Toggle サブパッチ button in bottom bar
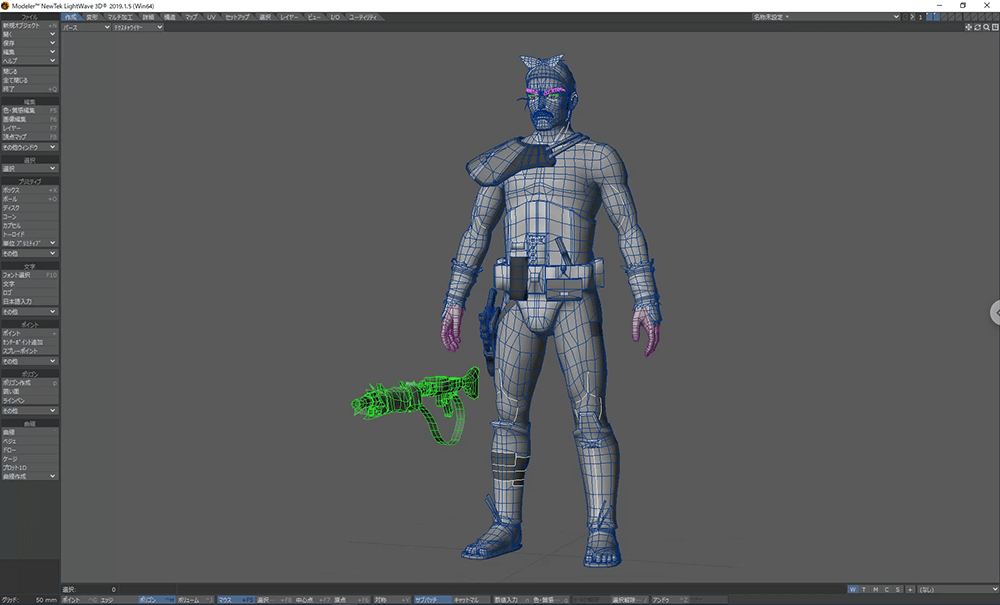Screen dimensions: 1000x605 click(x=432, y=601)
